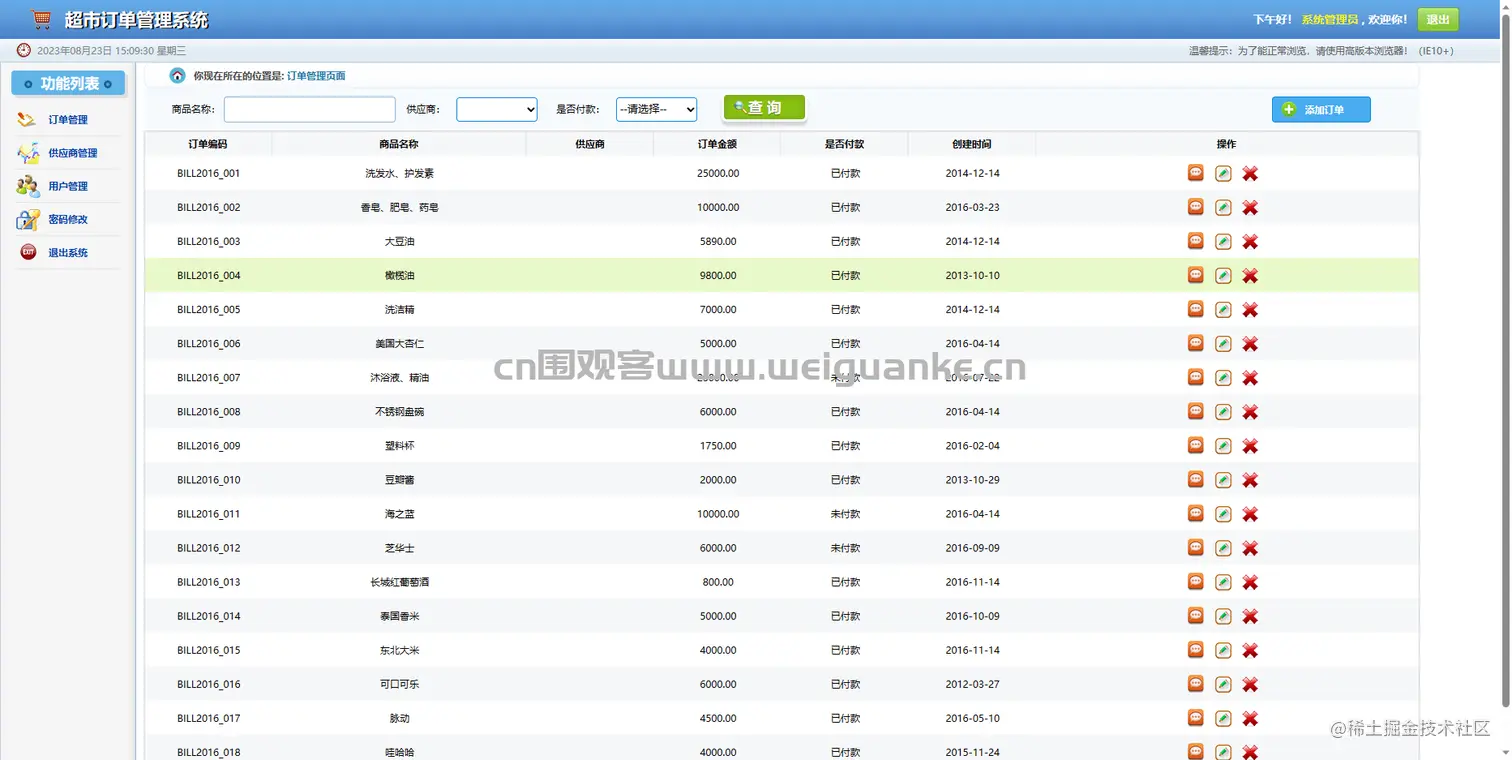Delete order BILL2016_016 with red X

(x=1250, y=685)
